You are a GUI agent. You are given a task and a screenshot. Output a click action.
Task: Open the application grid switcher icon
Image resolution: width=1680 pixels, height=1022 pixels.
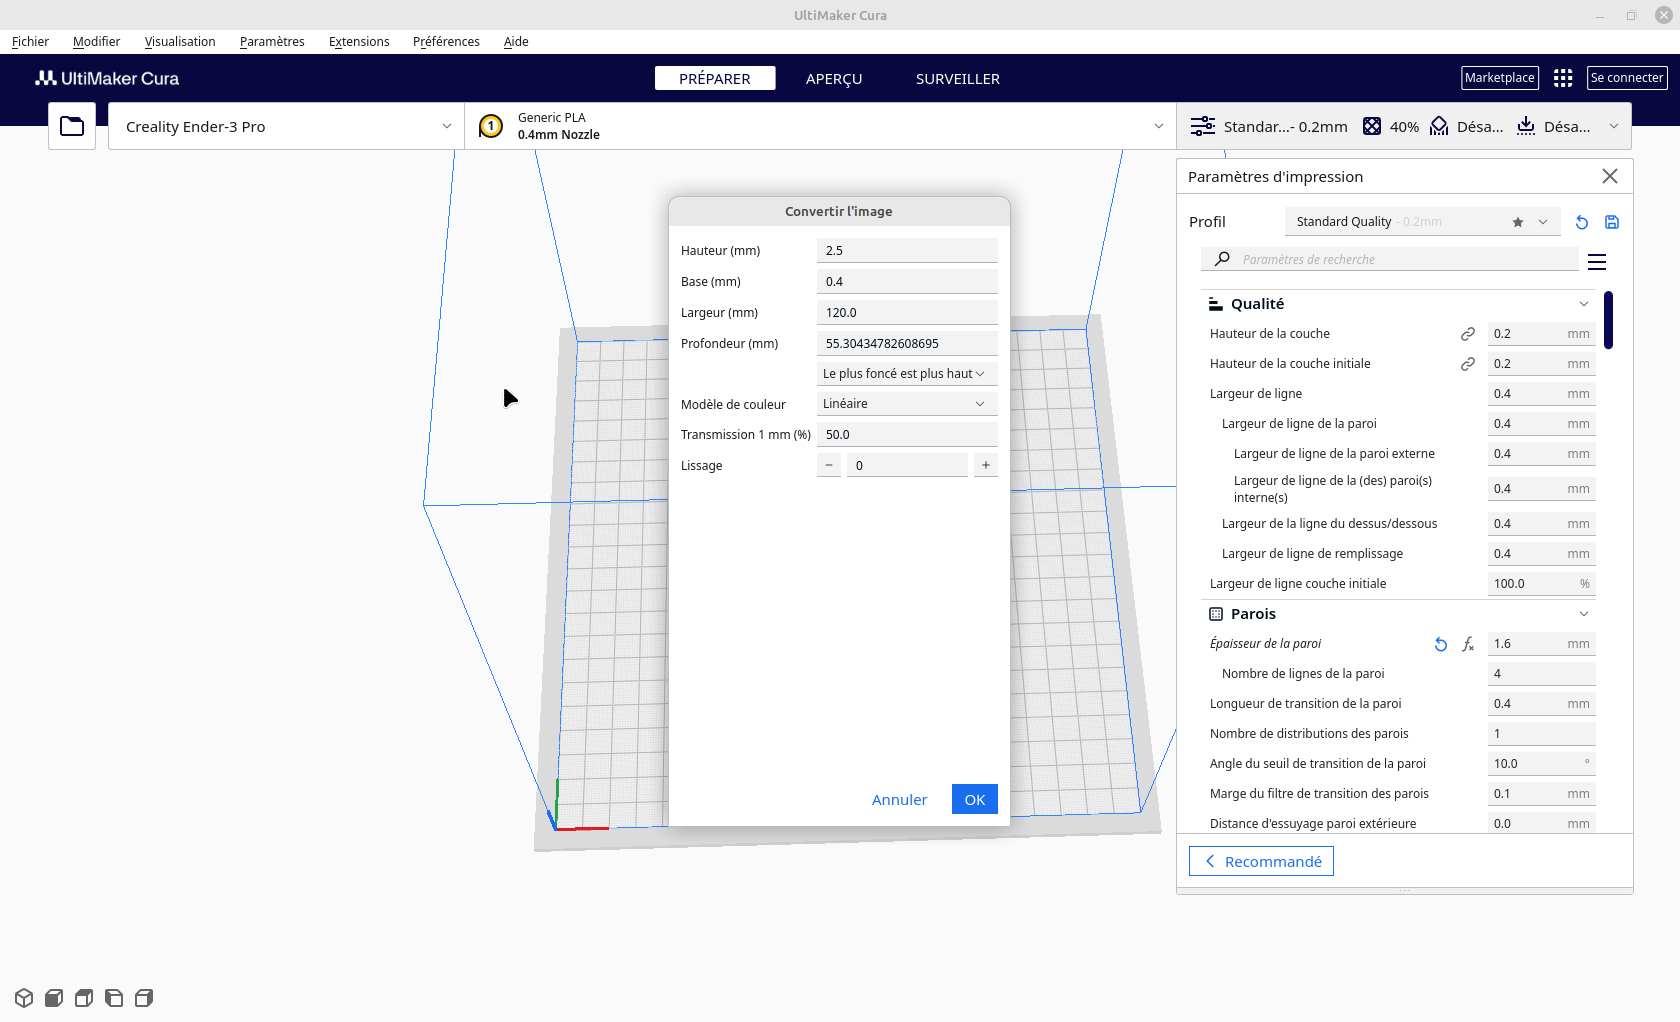pyautogui.click(x=1563, y=78)
